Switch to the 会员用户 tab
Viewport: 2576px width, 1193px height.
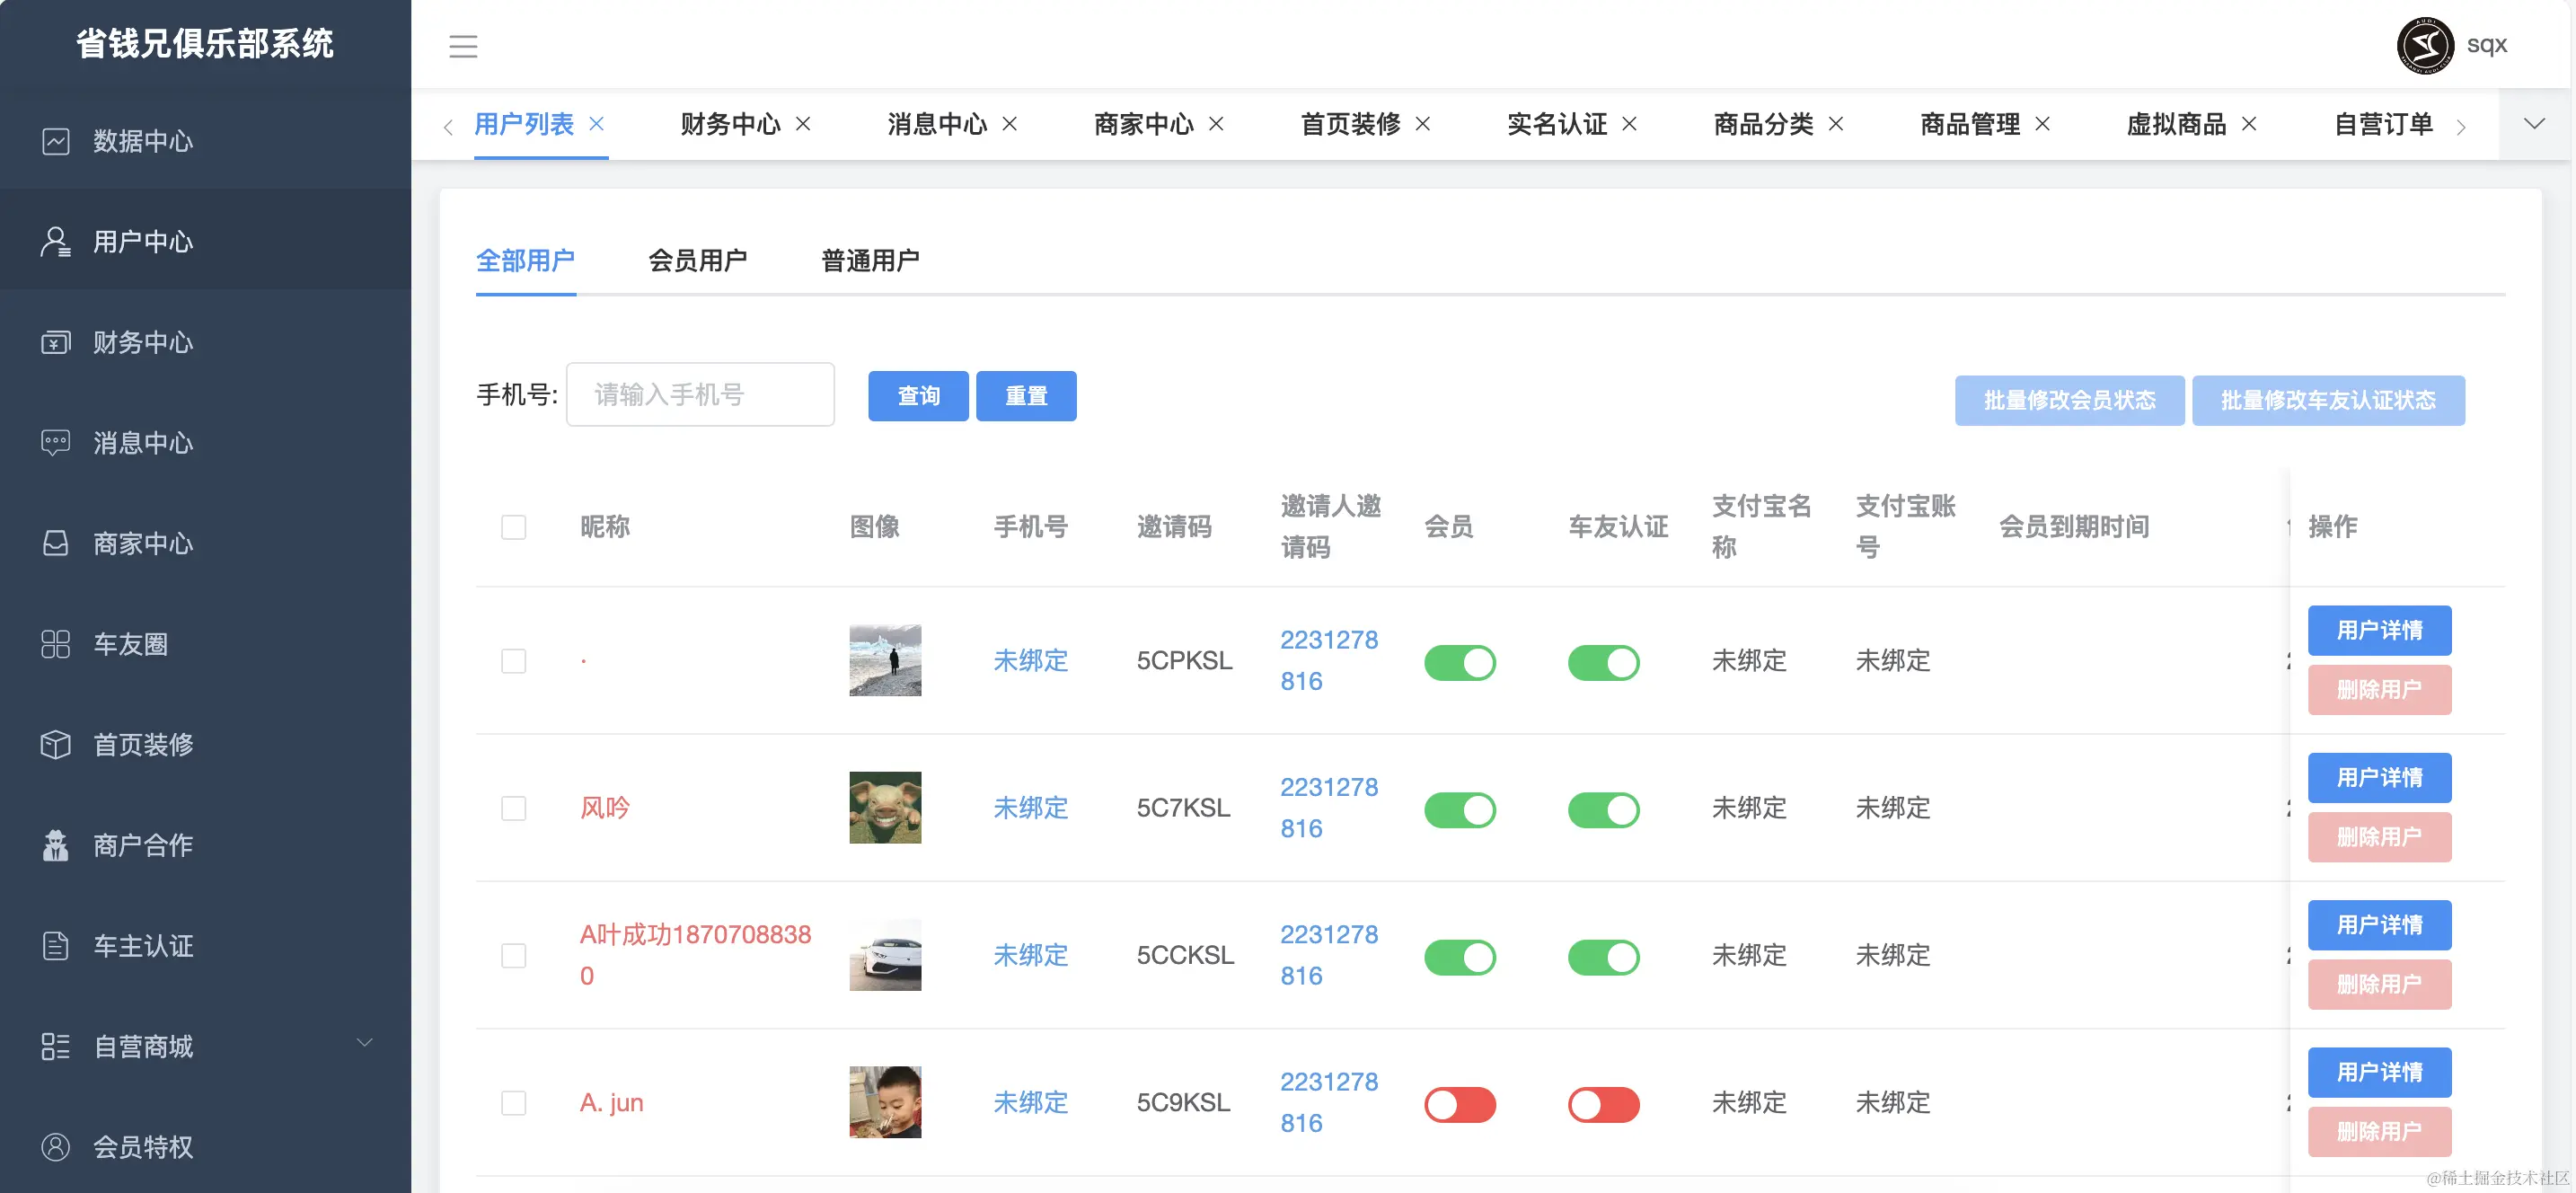697,261
